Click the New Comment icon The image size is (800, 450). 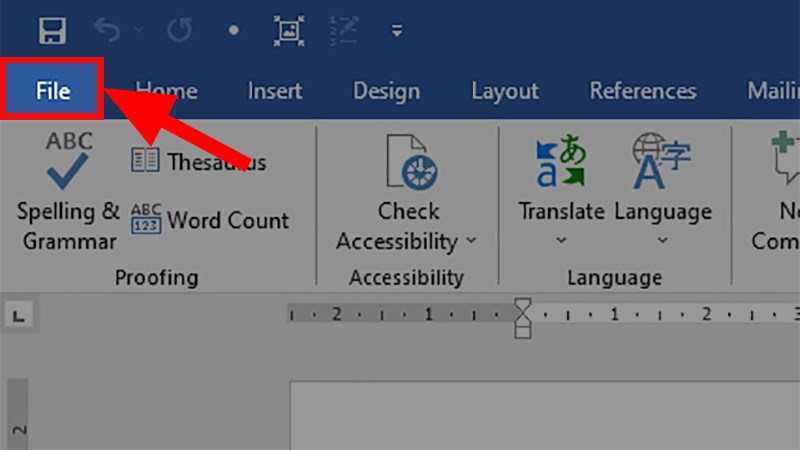pos(785,157)
